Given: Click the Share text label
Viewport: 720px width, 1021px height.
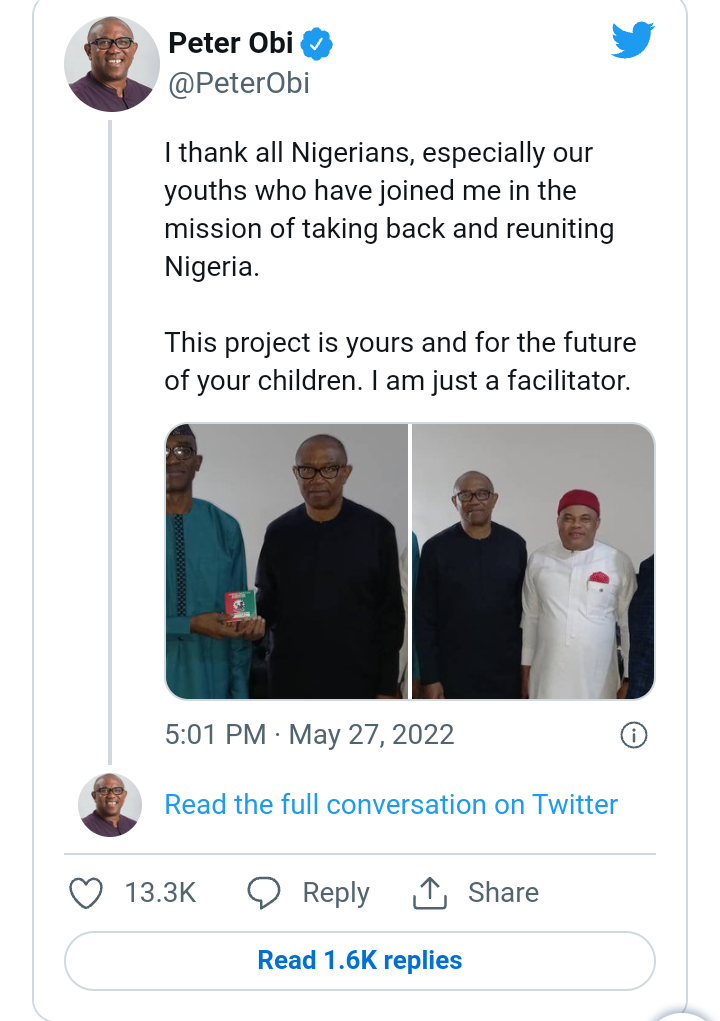Looking at the screenshot, I should click(503, 893).
